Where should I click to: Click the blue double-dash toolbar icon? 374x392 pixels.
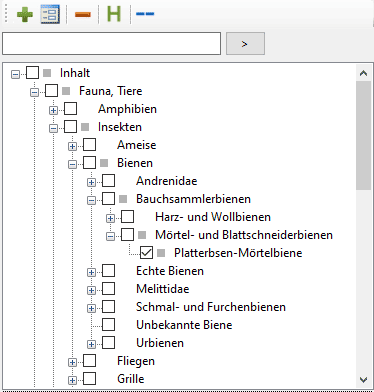[x=145, y=14]
